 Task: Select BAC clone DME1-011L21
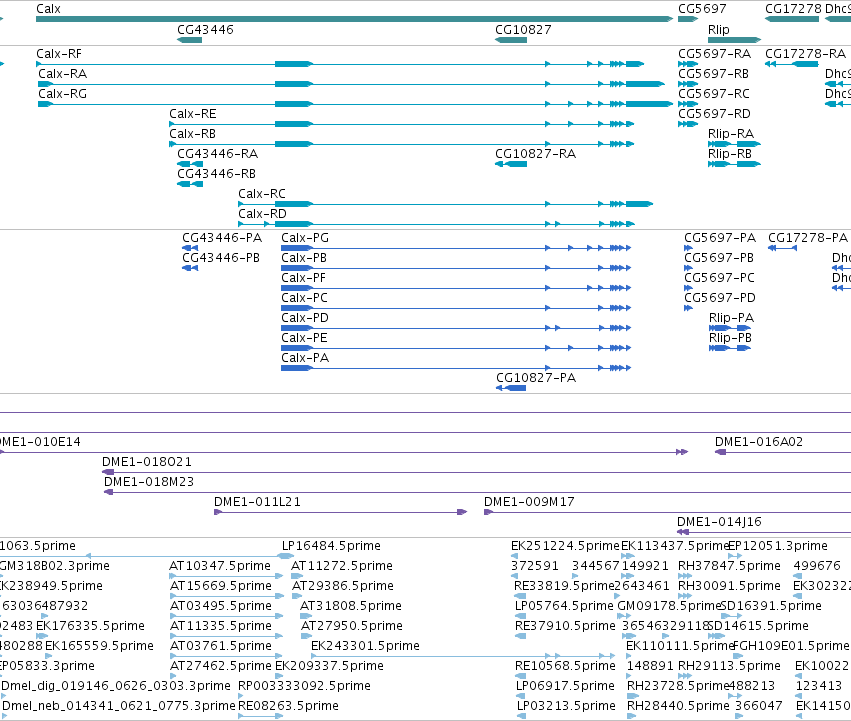pos(257,502)
